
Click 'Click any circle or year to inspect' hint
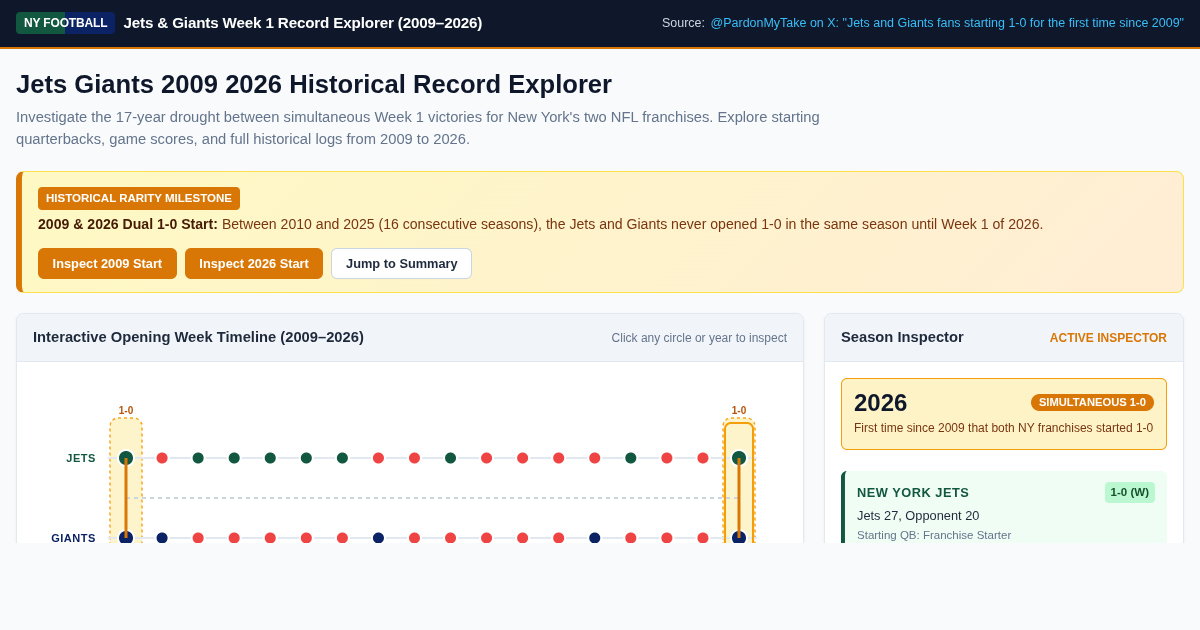pyautogui.click(x=699, y=338)
